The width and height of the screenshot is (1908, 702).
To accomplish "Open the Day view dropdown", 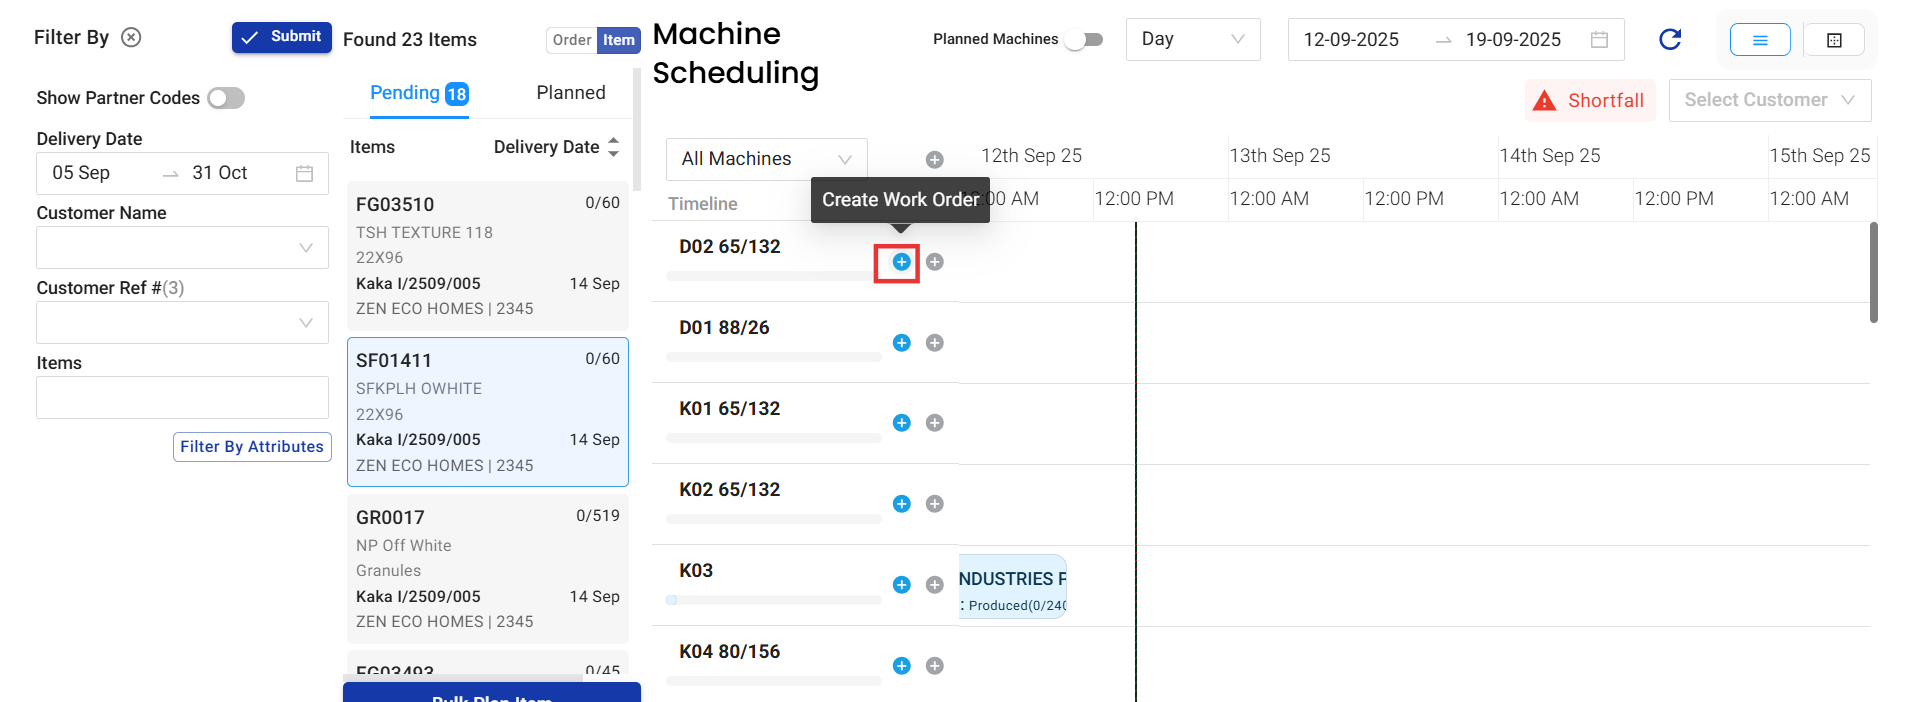I will [x=1192, y=40].
